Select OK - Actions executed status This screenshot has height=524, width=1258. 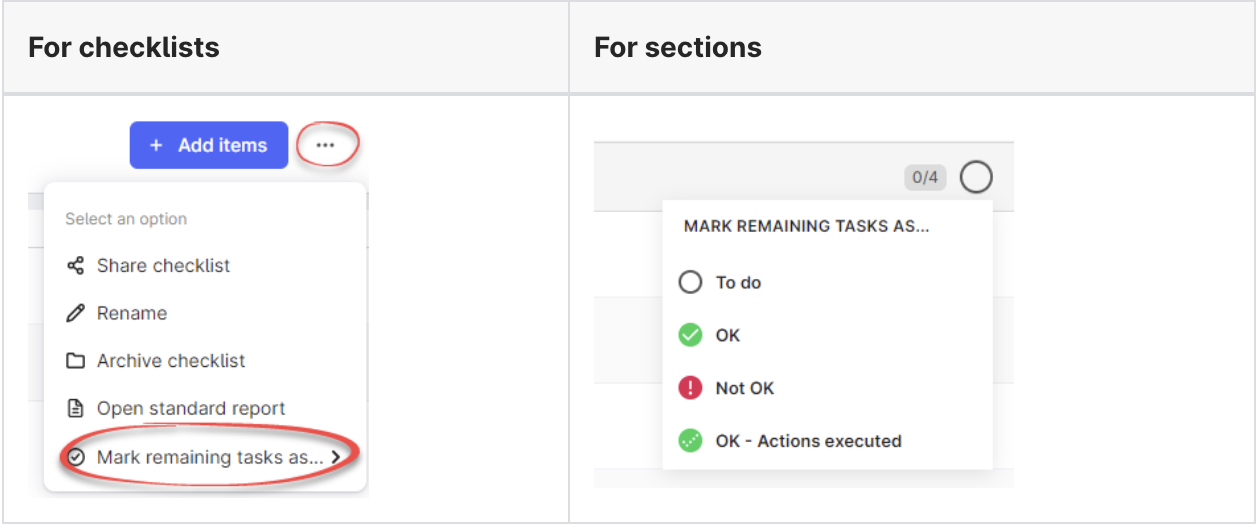click(808, 441)
